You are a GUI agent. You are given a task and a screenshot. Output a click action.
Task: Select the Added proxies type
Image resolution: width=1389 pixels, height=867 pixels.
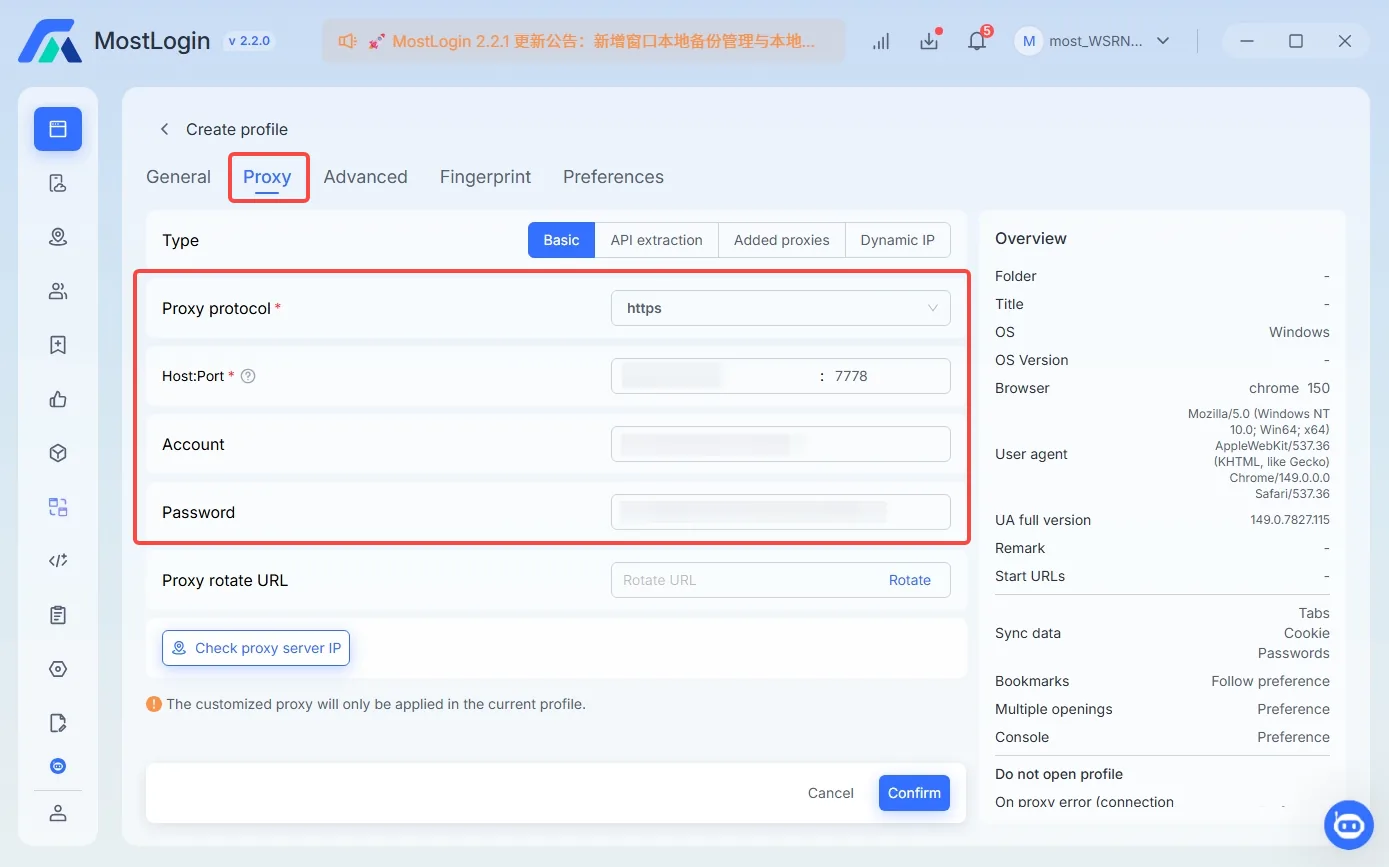tap(782, 240)
